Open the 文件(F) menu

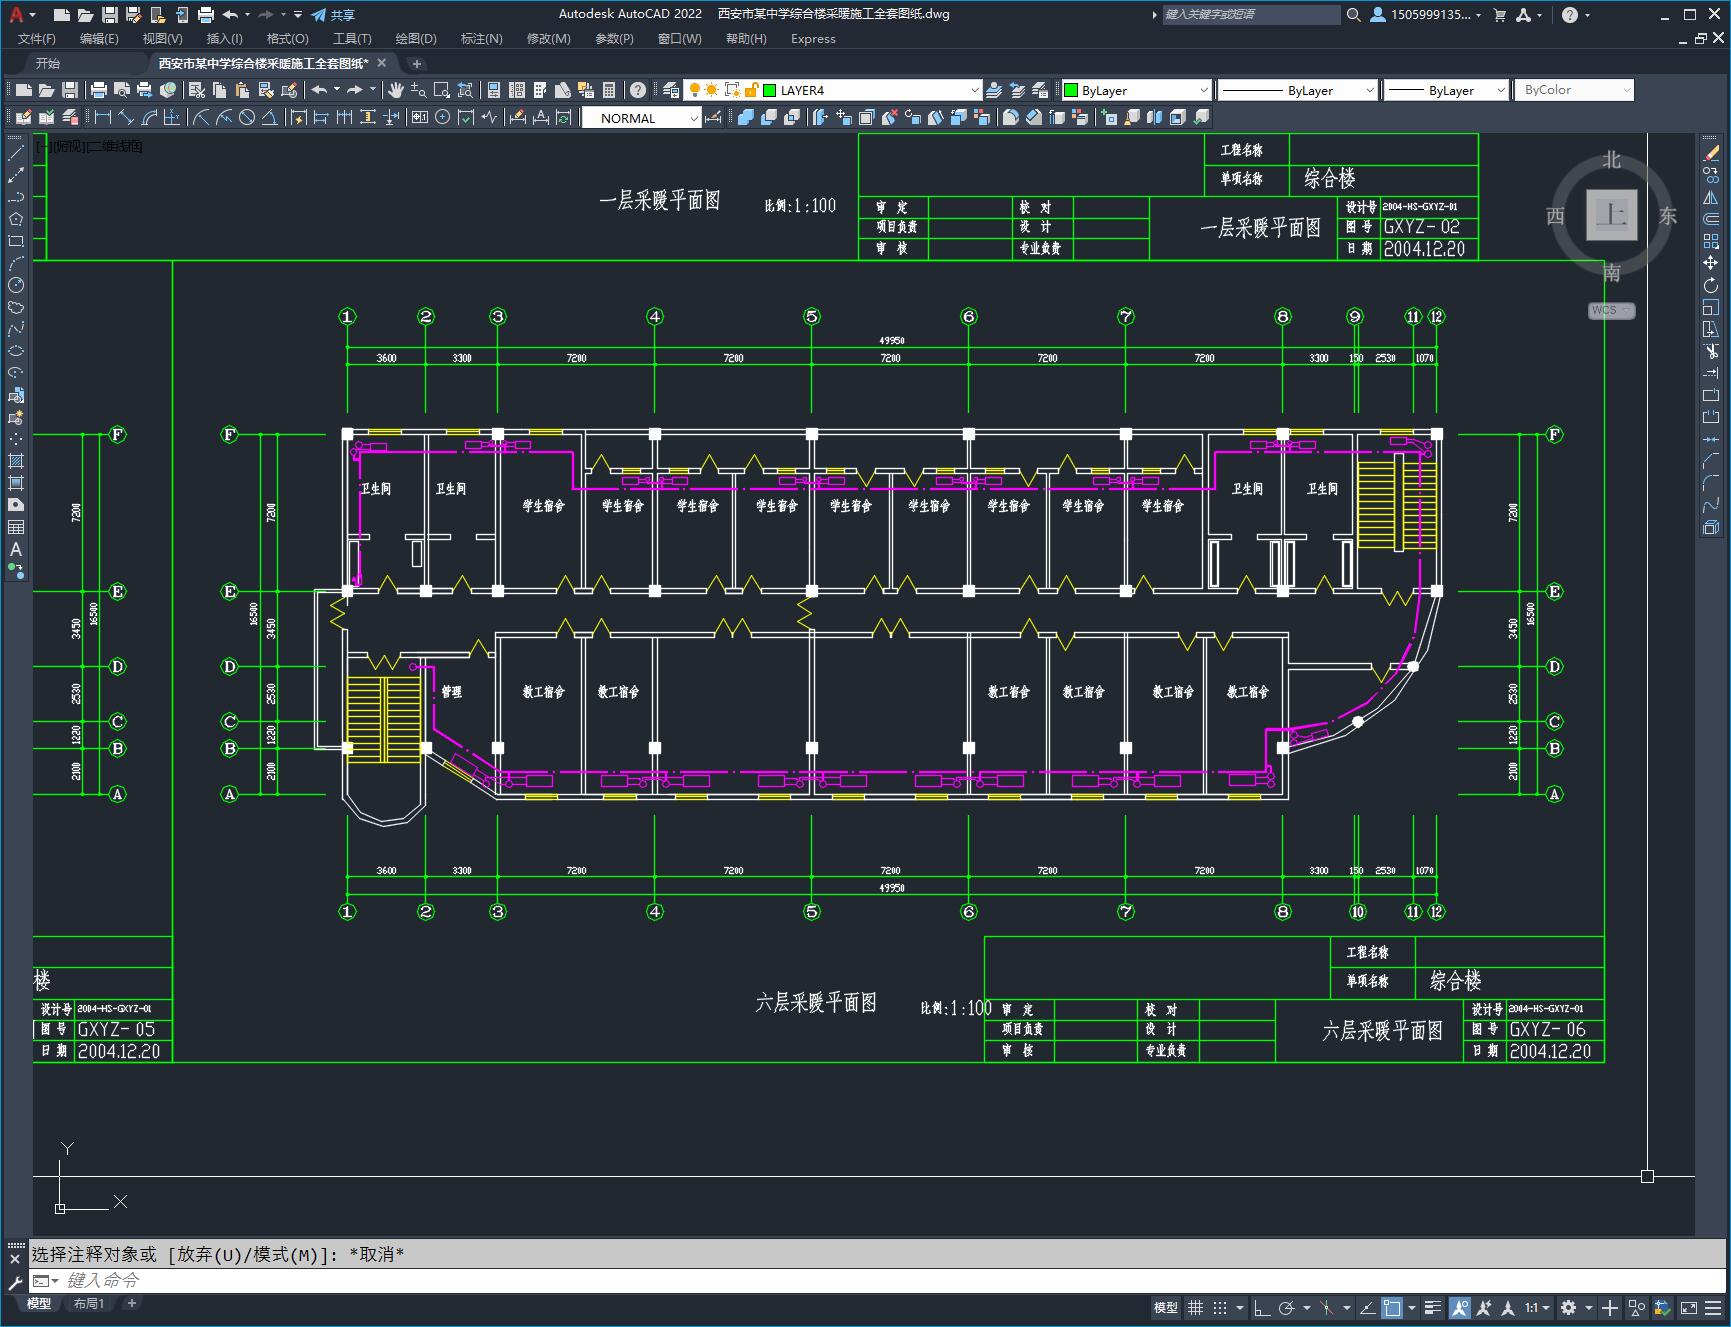coord(37,39)
